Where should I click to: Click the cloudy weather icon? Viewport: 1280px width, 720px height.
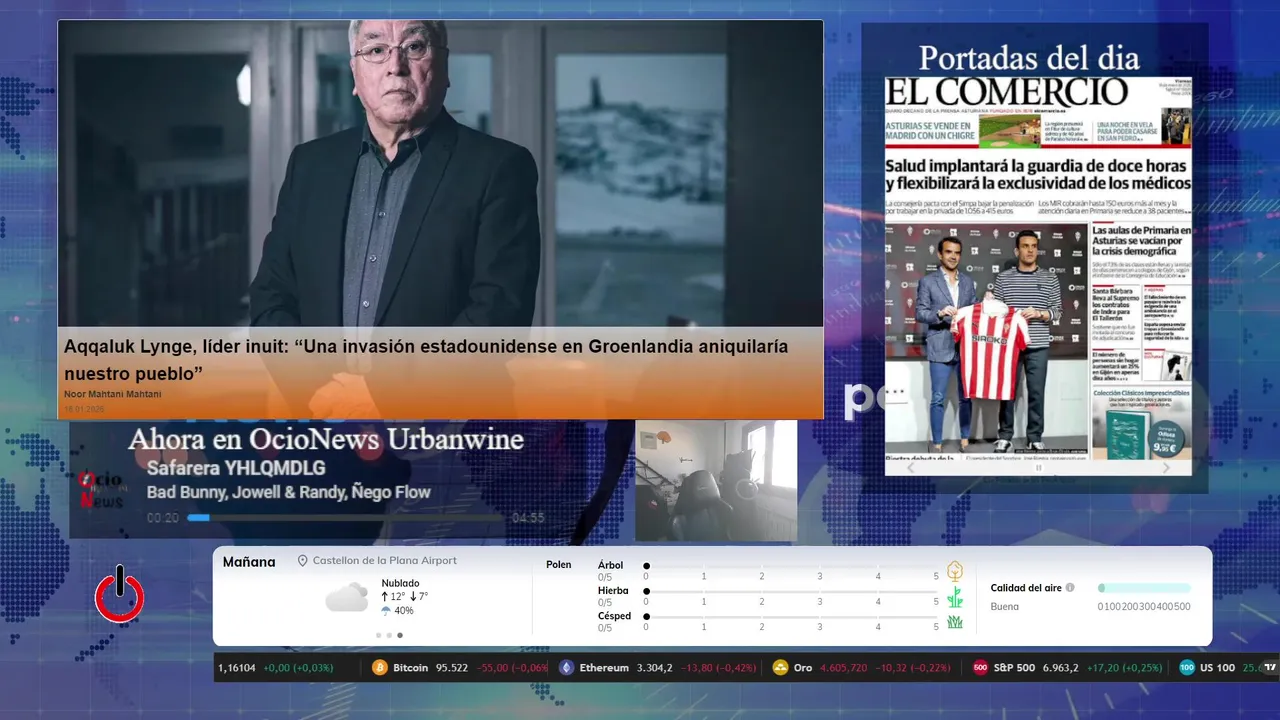pyautogui.click(x=346, y=598)
